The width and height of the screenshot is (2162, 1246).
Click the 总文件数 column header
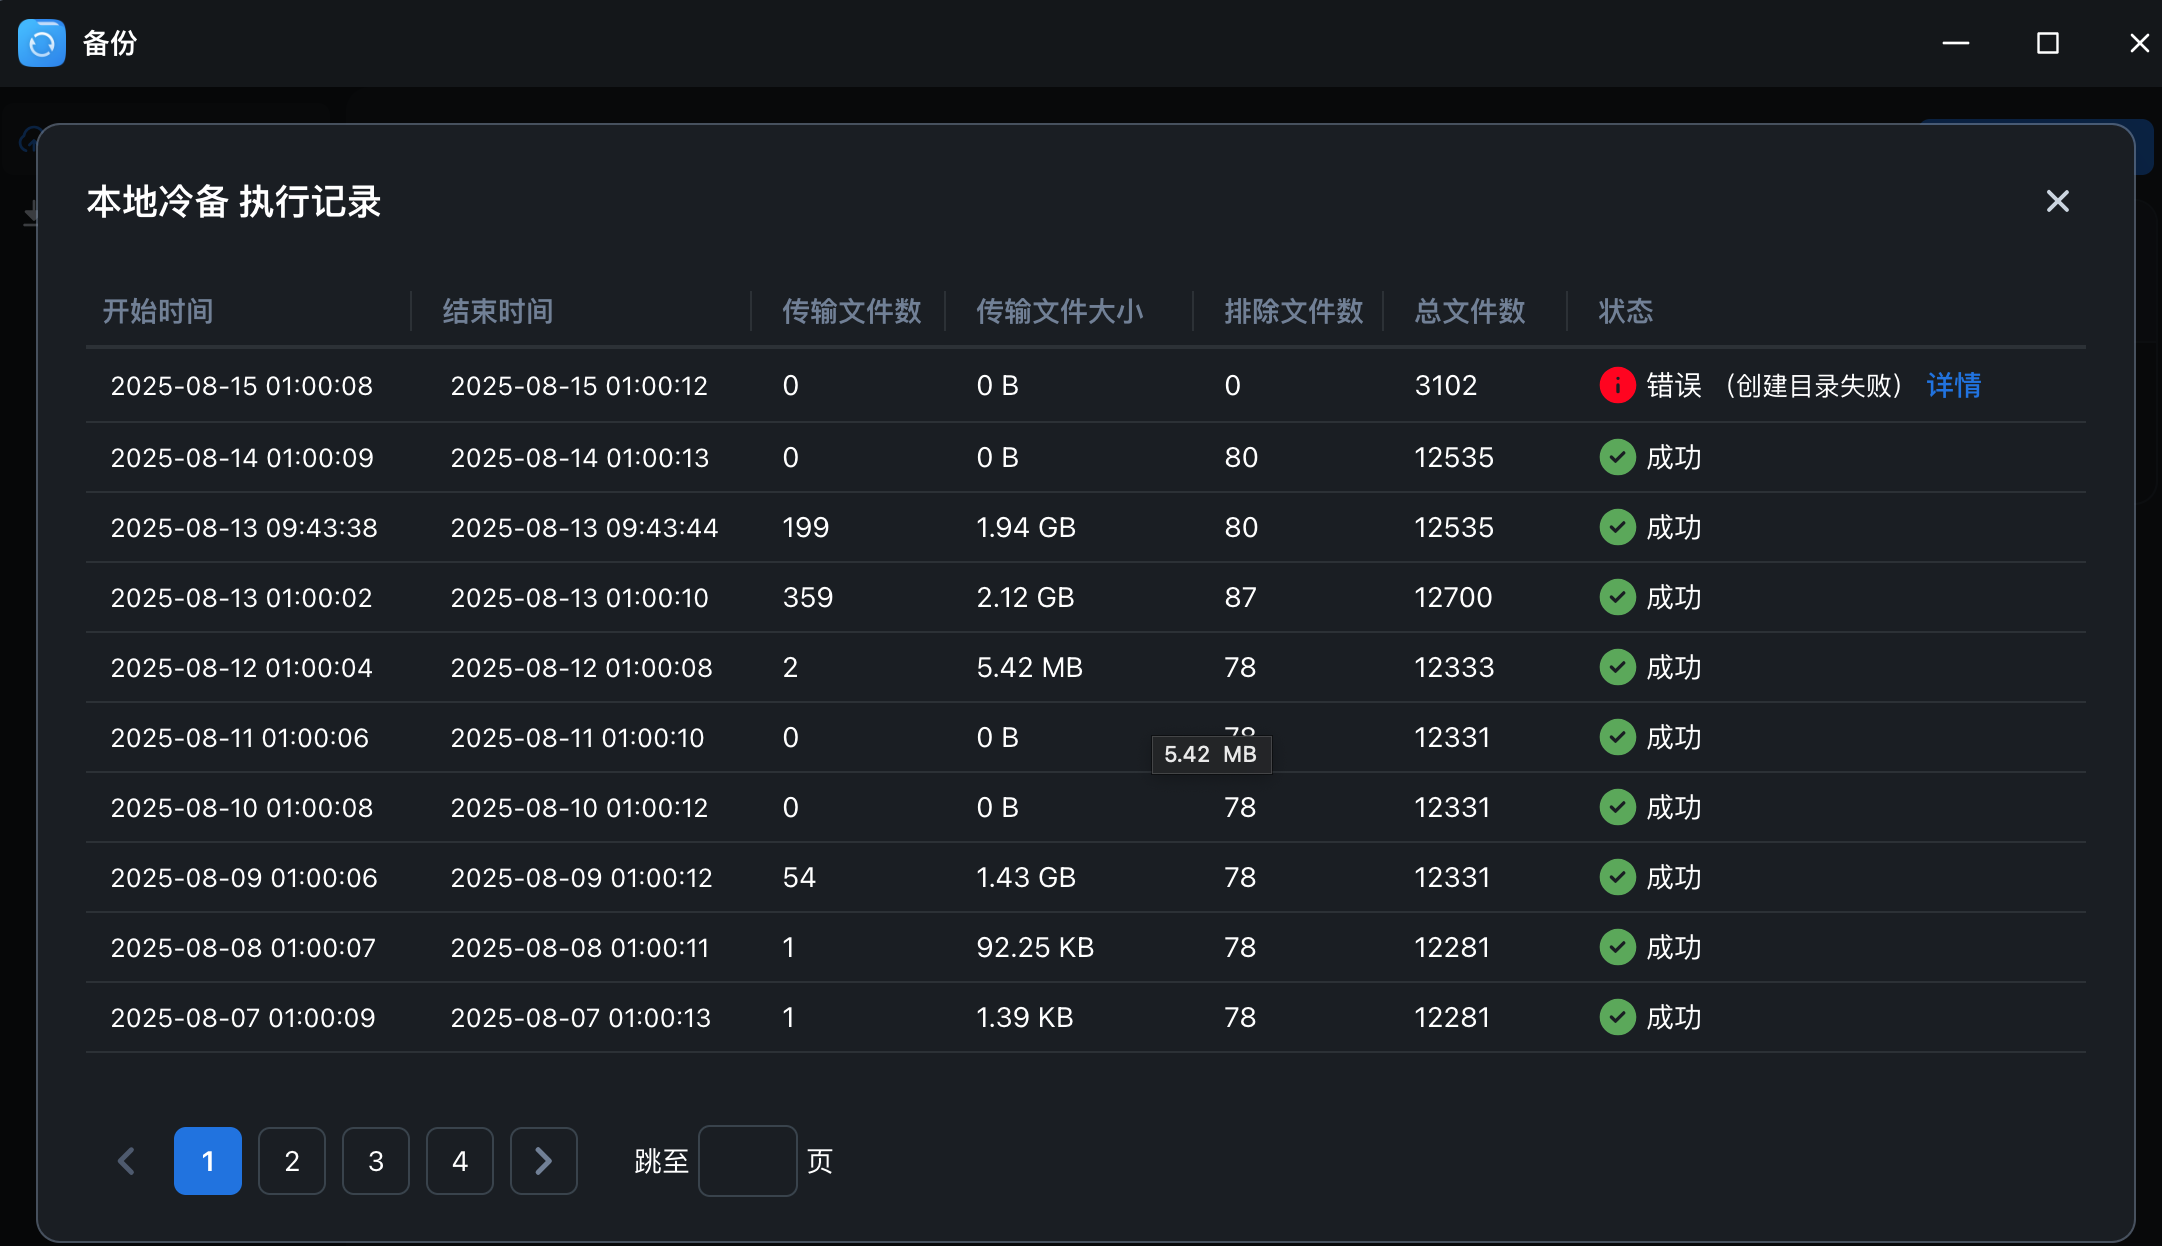coord(1469,311)
